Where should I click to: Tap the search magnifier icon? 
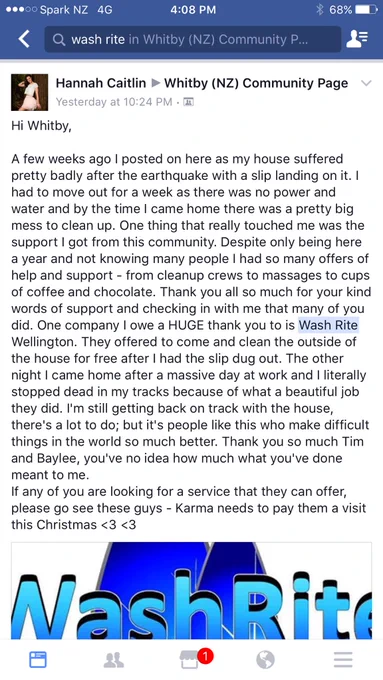[x=59, y=39]
